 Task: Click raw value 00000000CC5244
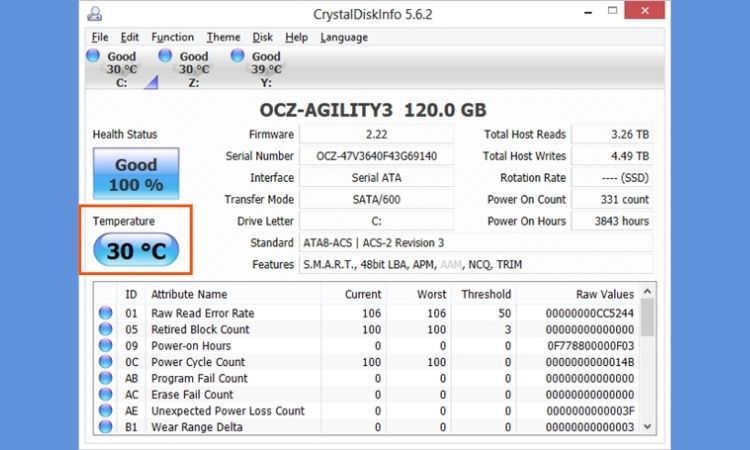point(590,313)
